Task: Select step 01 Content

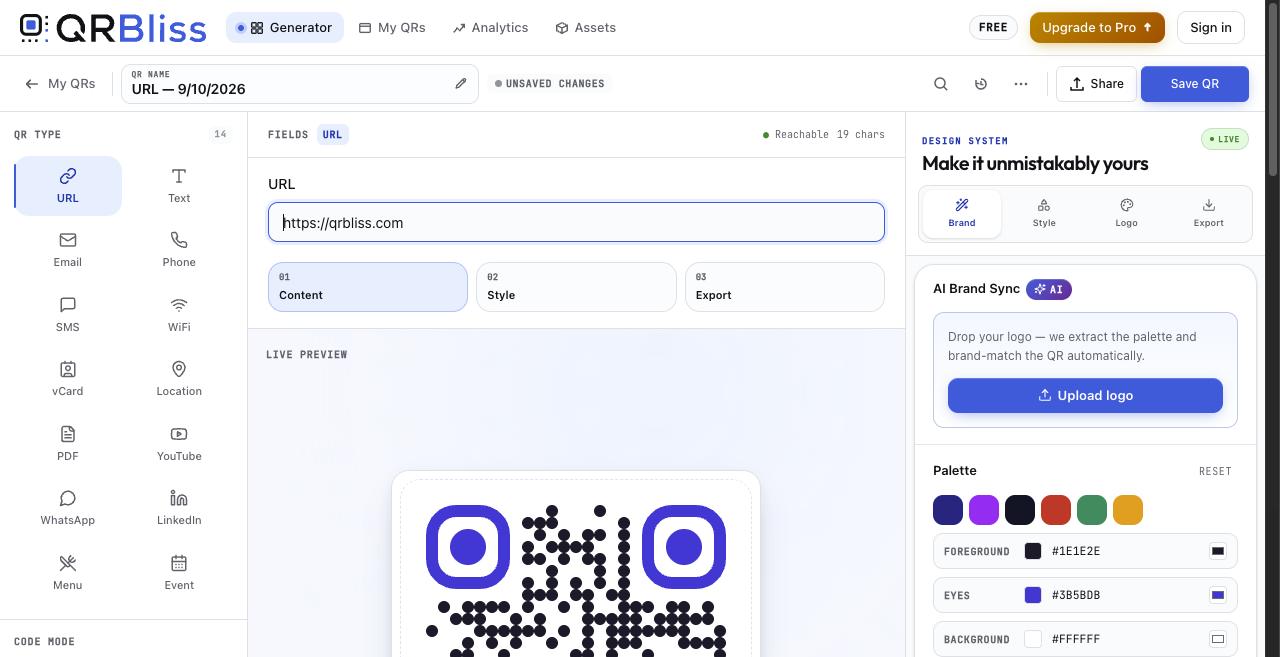Action: point(368,287)
